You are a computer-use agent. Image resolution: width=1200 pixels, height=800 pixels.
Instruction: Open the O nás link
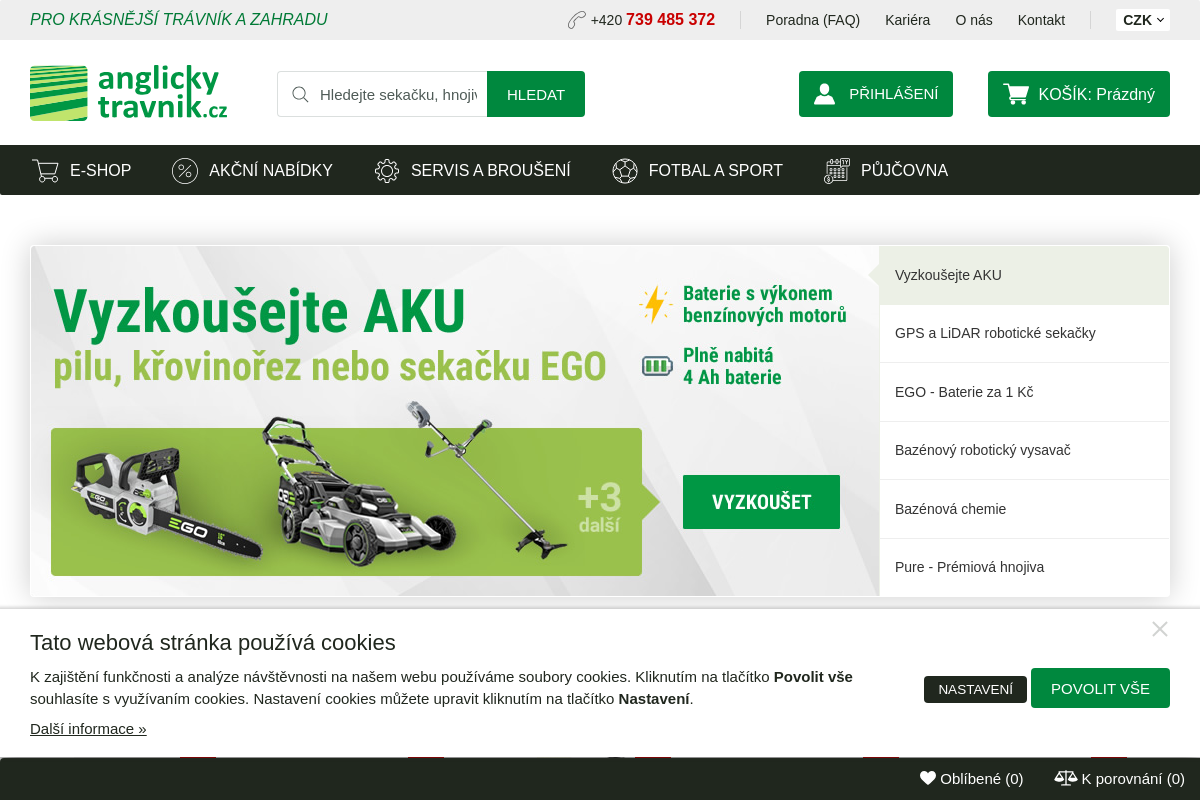pyautogui.click(x=974, y=20)
